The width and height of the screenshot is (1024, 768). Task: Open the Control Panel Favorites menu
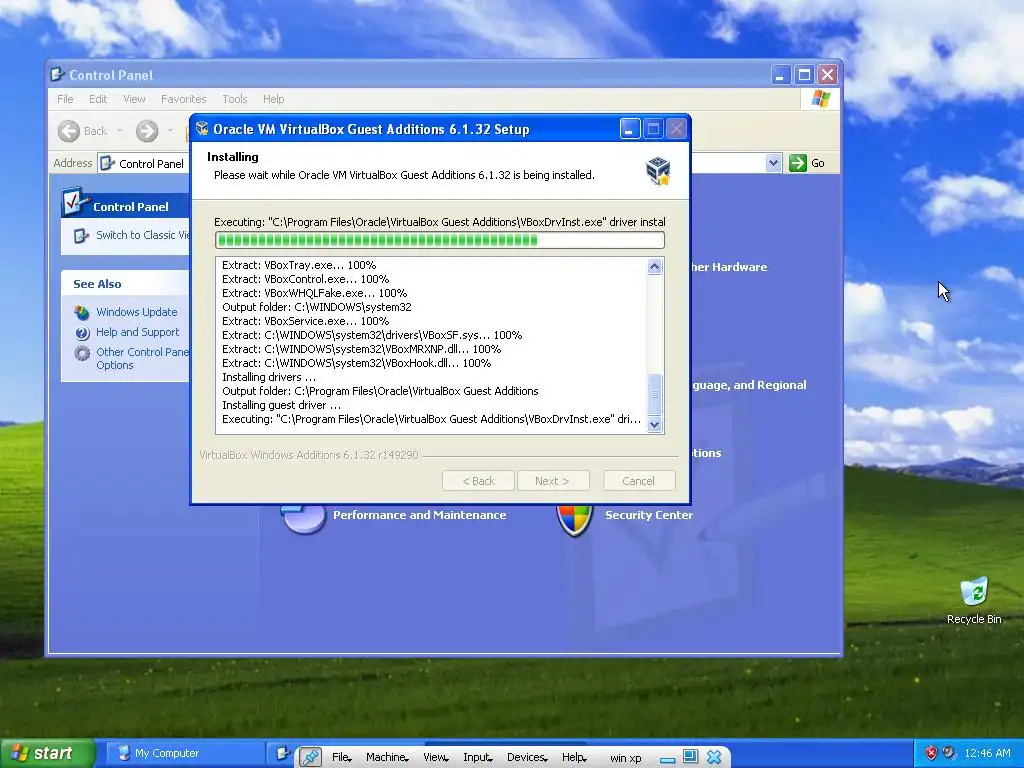point(184,99)
